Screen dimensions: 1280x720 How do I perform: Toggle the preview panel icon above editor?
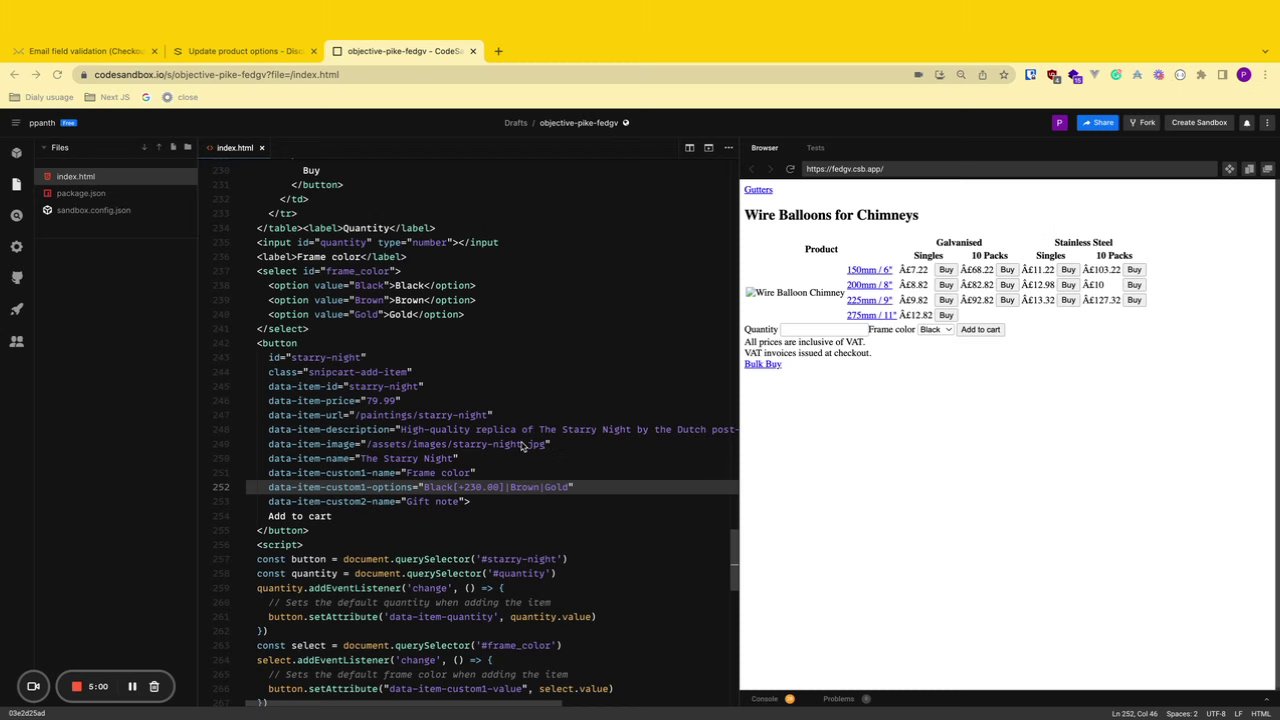point(708,148)
